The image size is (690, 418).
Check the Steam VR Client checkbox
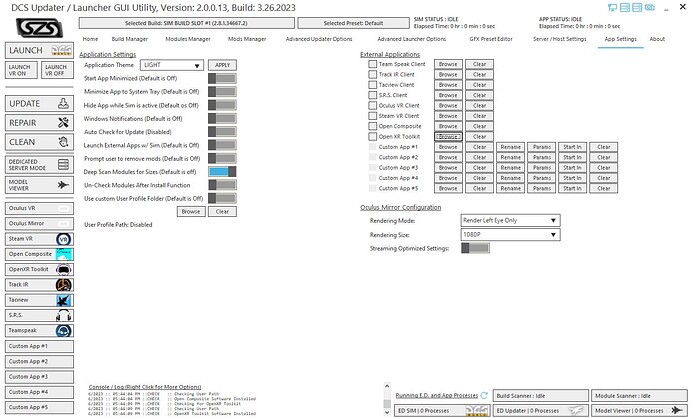373,116
